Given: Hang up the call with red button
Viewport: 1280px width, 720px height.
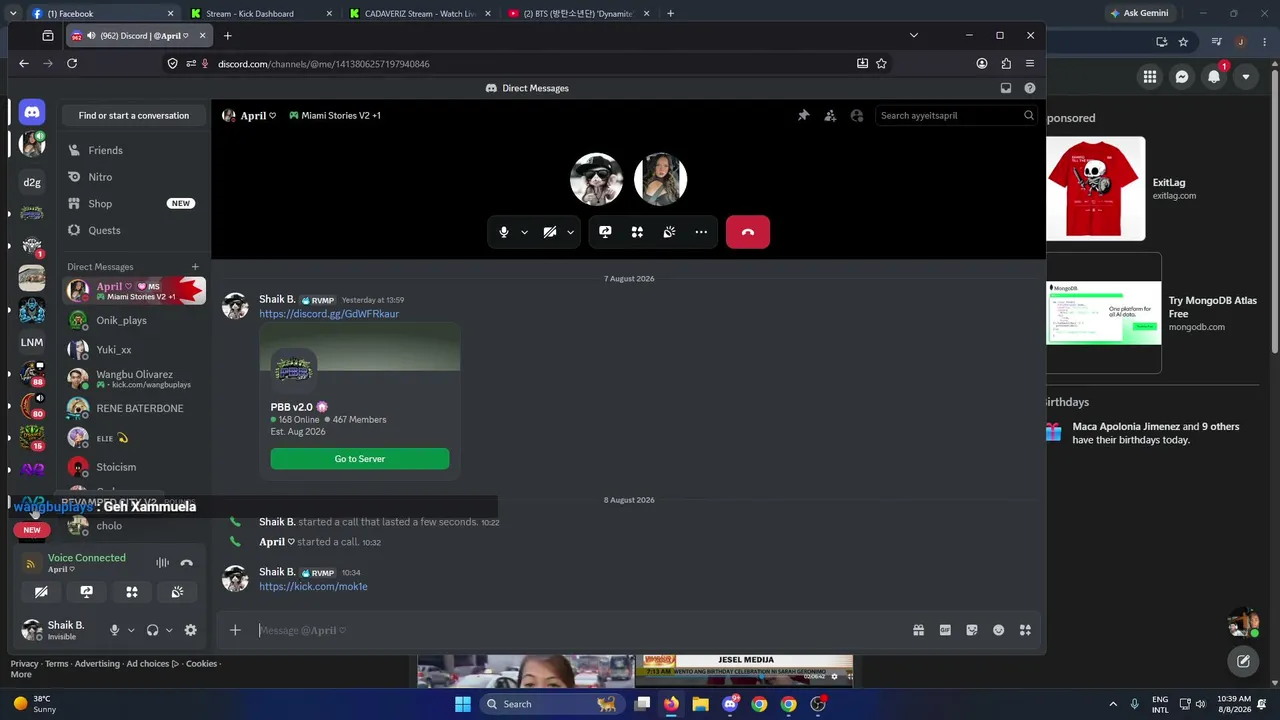Looking at the screenshot, I should [748, 232].
